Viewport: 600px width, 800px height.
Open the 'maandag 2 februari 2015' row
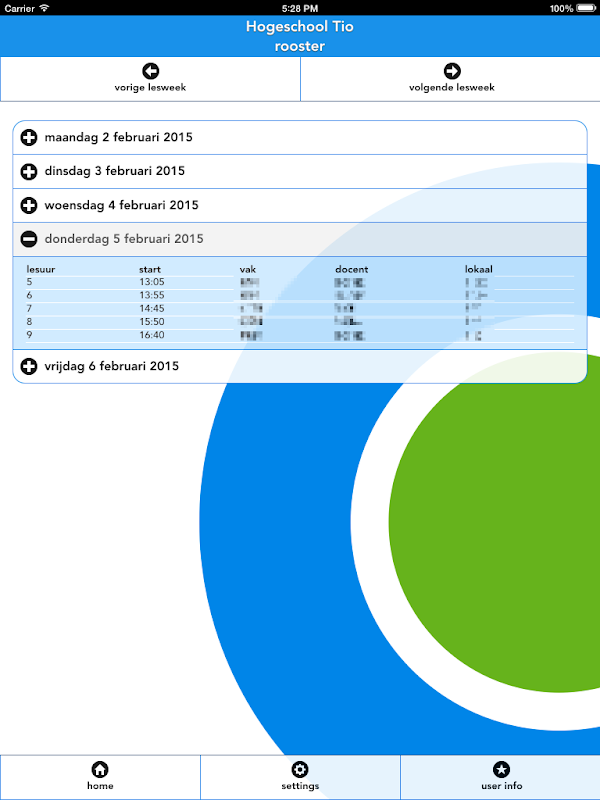[300, 137]
